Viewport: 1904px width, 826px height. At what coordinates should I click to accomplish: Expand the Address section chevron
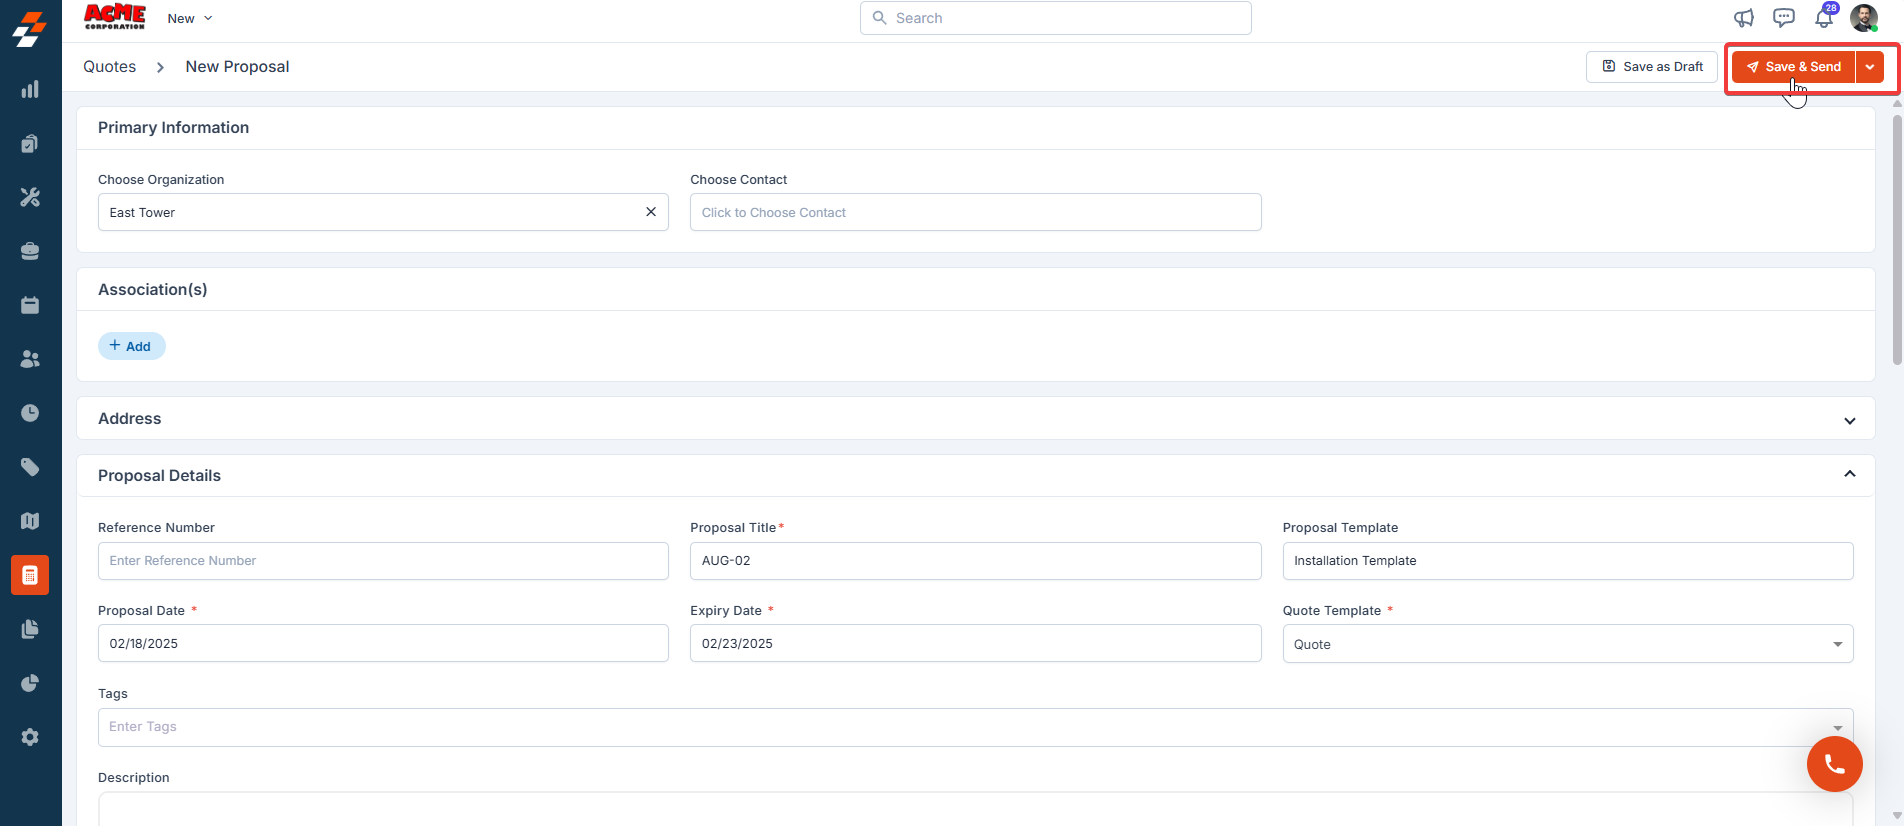click(1850, 420)
